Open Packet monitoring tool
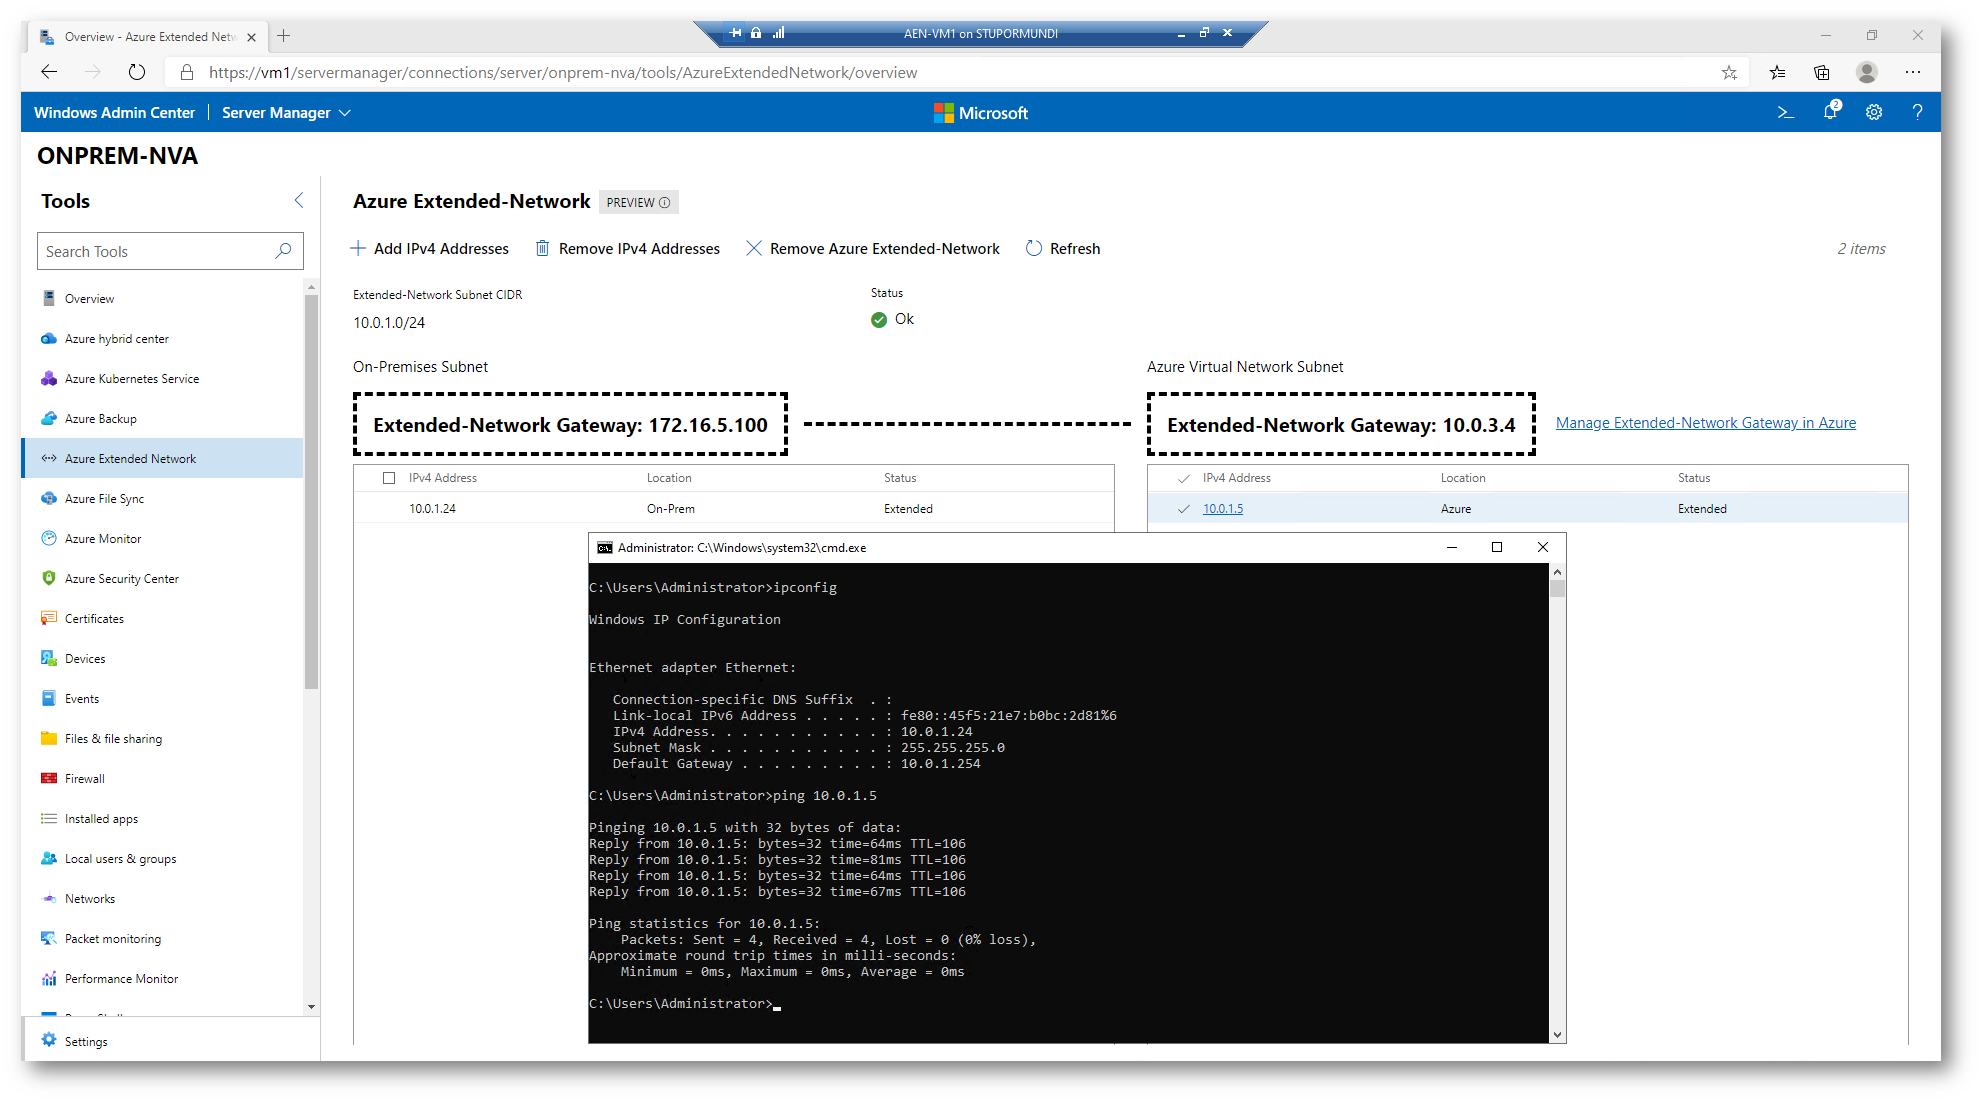This screenshot has width=1983, height=1103. (162, 938)
